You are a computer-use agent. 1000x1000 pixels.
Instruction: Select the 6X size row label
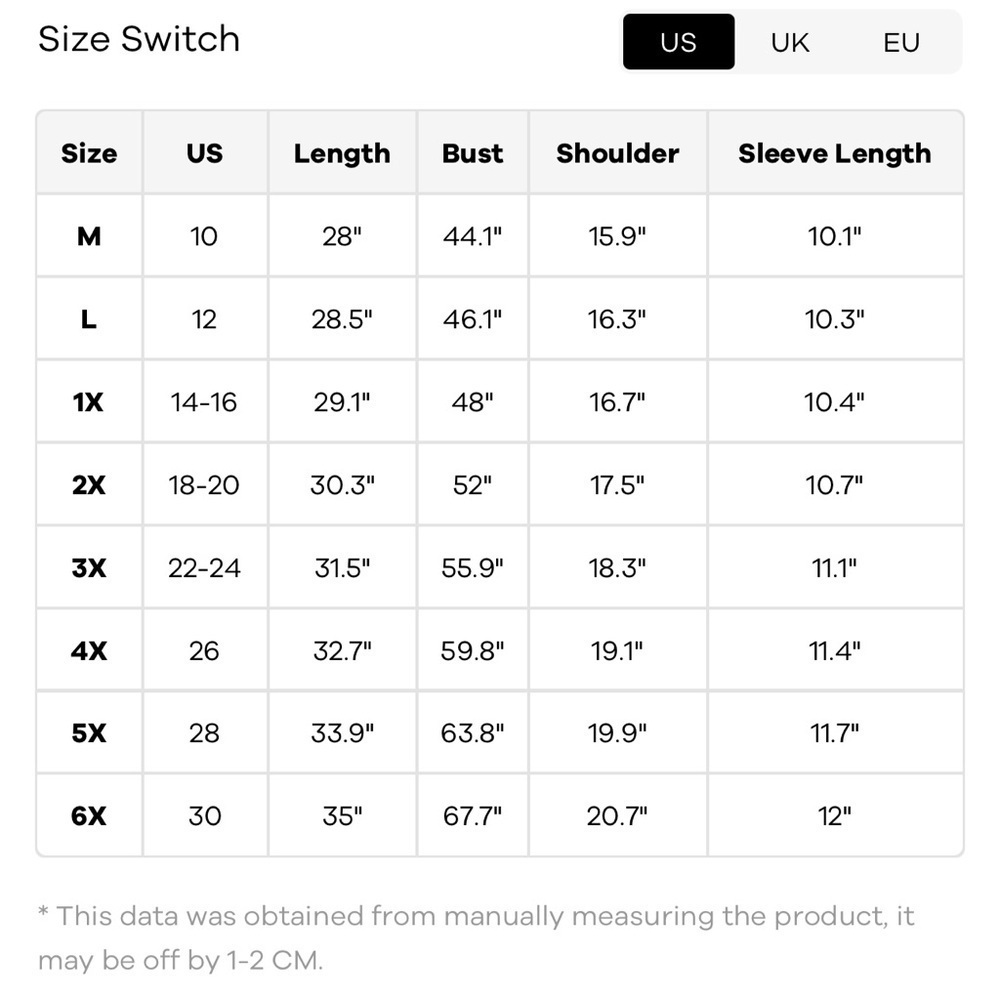(89, 816)
